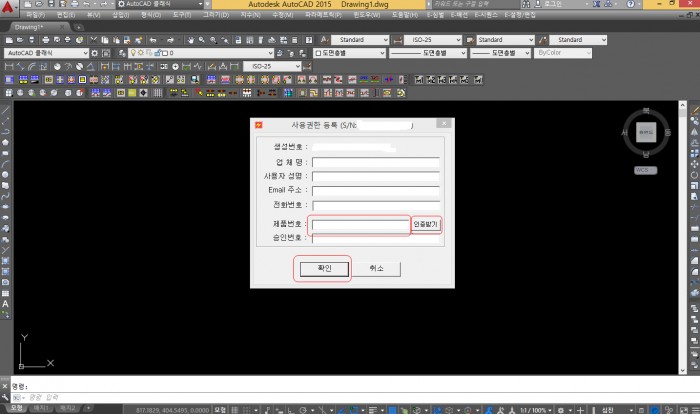This screenshot has width=700, height=414.
Task: Click the Help question mark toolbar icon
Action: tap(309, 40)
